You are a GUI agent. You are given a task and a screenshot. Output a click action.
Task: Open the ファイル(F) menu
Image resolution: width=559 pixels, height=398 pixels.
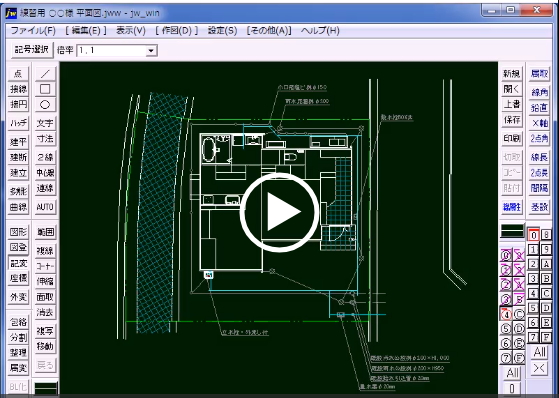(x=33, y=31)
